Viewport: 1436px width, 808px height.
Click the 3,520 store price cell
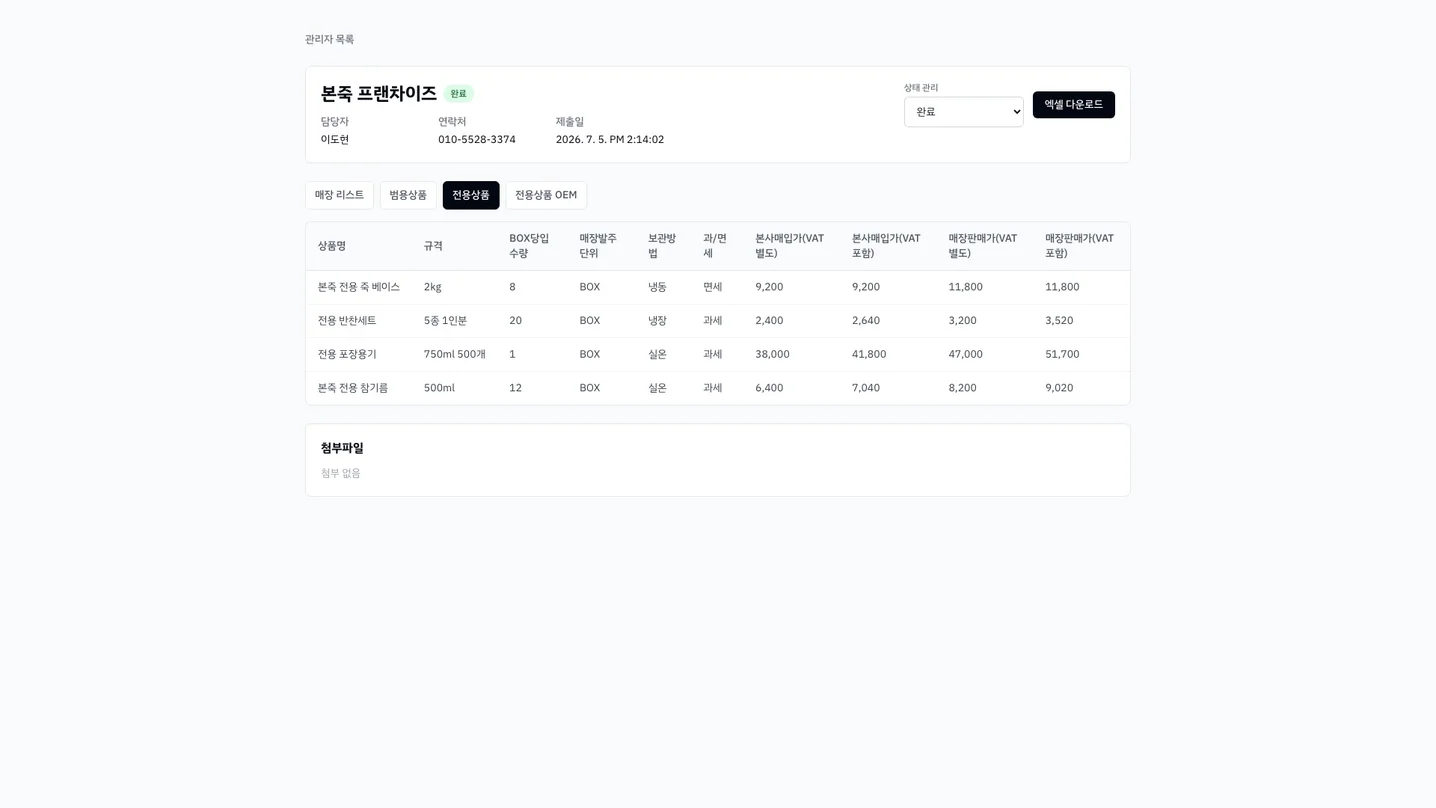tap(1059, 321)
